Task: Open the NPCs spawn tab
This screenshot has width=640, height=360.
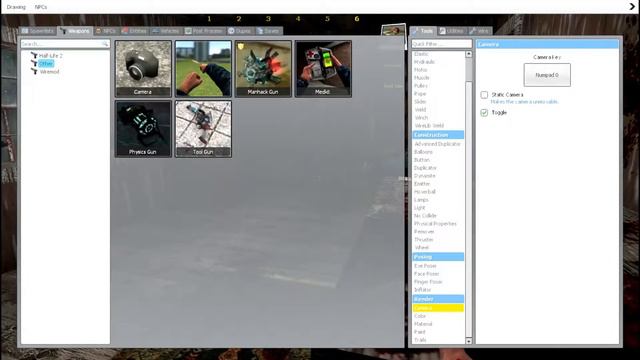Action: coord(106,31)
